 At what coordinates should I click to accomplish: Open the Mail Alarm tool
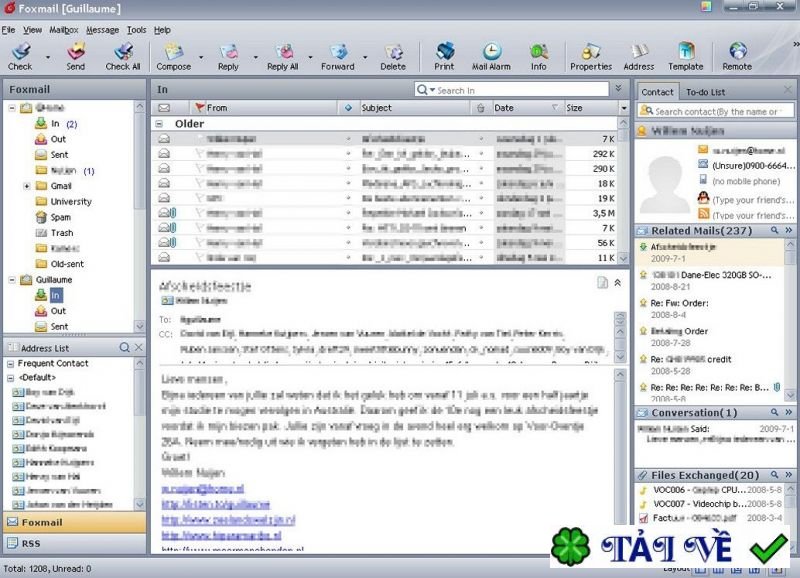pyautogui.click(x=491, y=56)
